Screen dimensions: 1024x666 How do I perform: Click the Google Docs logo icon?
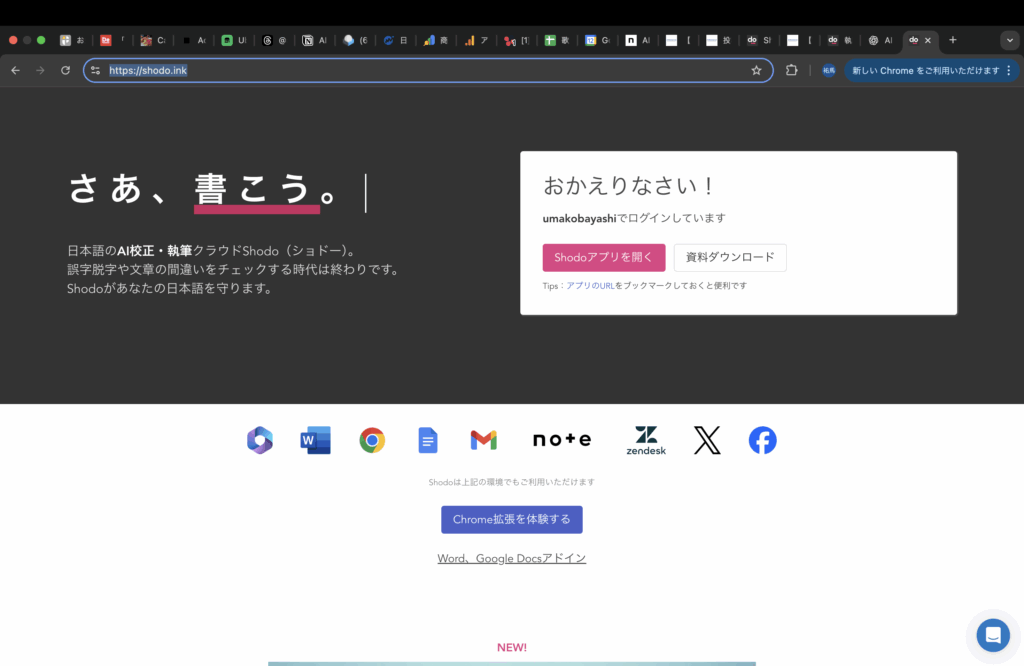click(428, 440)
